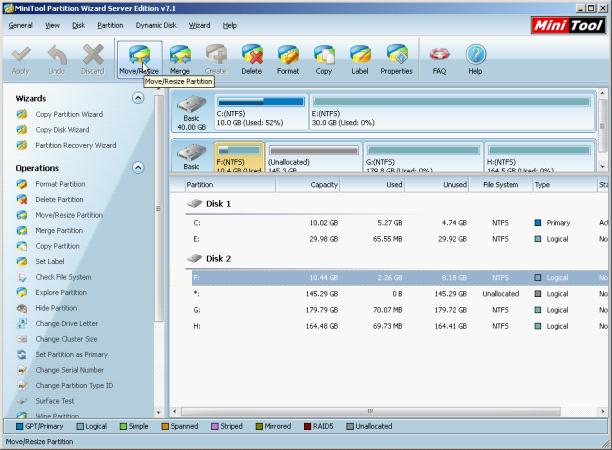Click Set Partition as Primary icon
Screen dimensions: 612x450
click(x=22, y=354)
